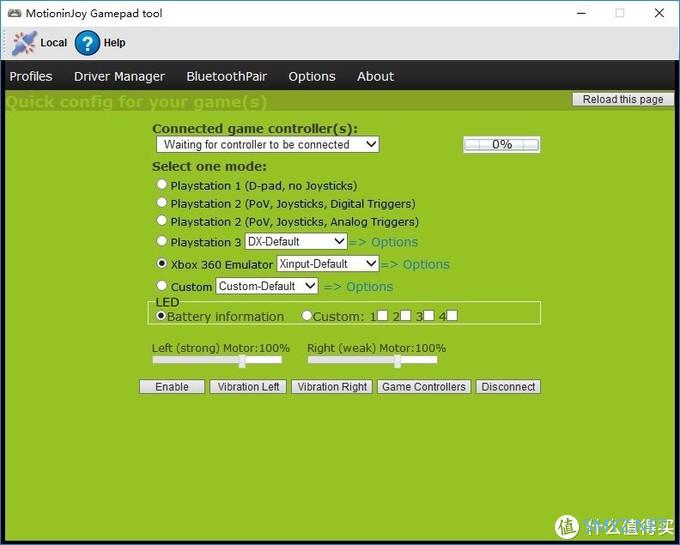Close the MotioninJoy Gamepad tool window
Viewport: 680px width, 545px height.
(659, 13)
